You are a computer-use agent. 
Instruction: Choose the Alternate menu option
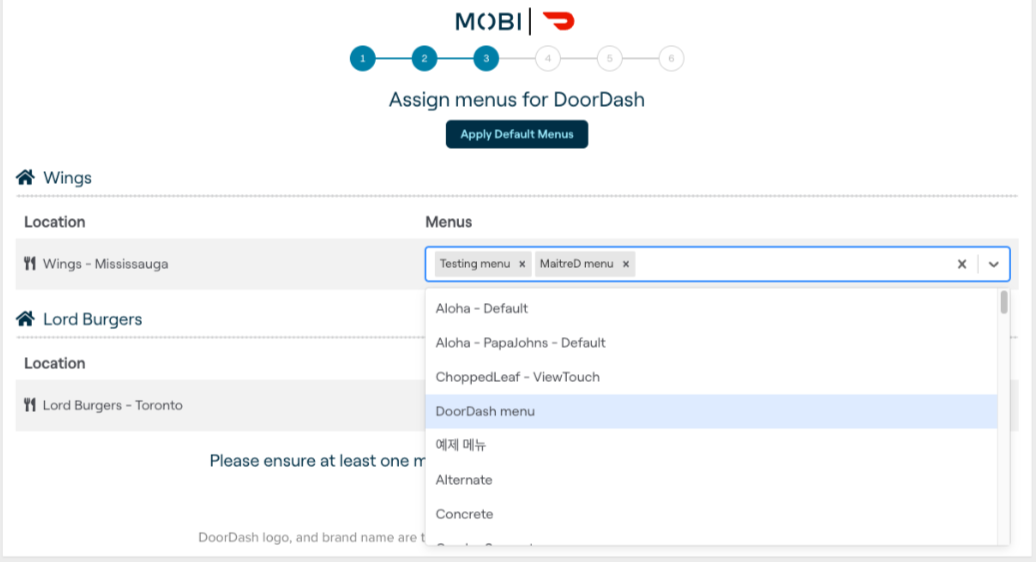pyautogui.click(x=464, y=480)
